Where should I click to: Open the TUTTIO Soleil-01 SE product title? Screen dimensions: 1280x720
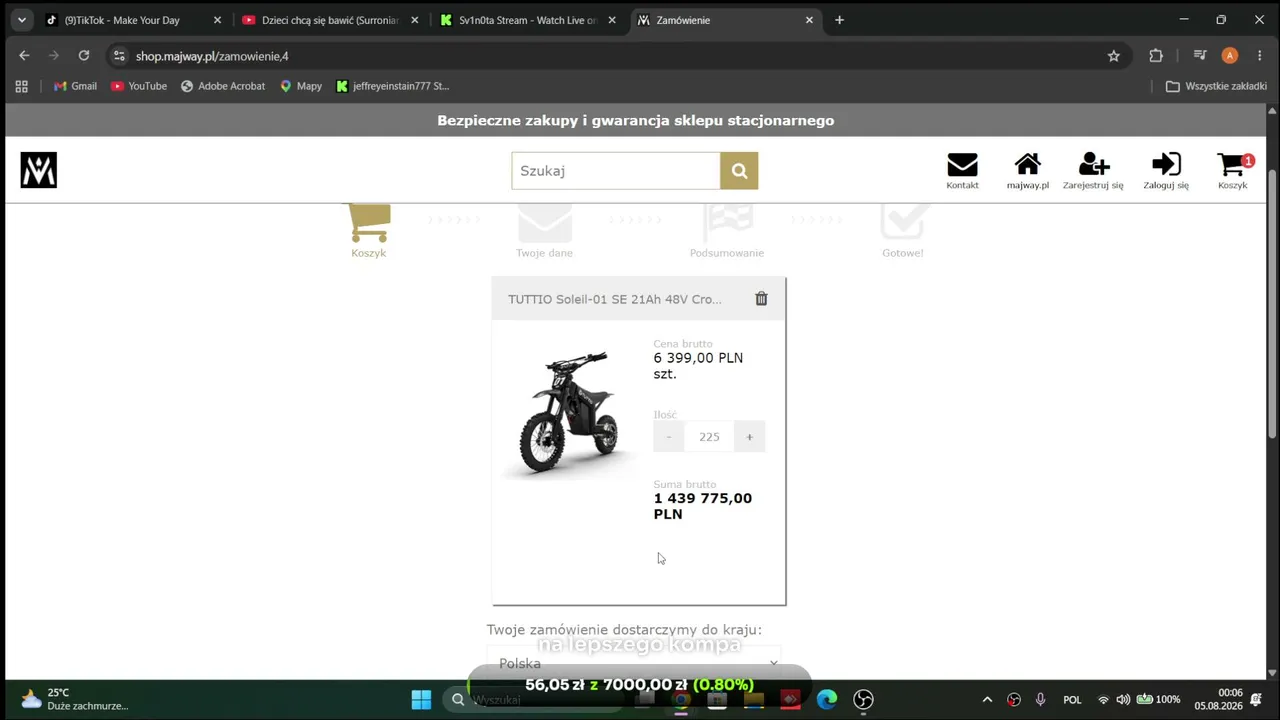[x=615, y=299]
